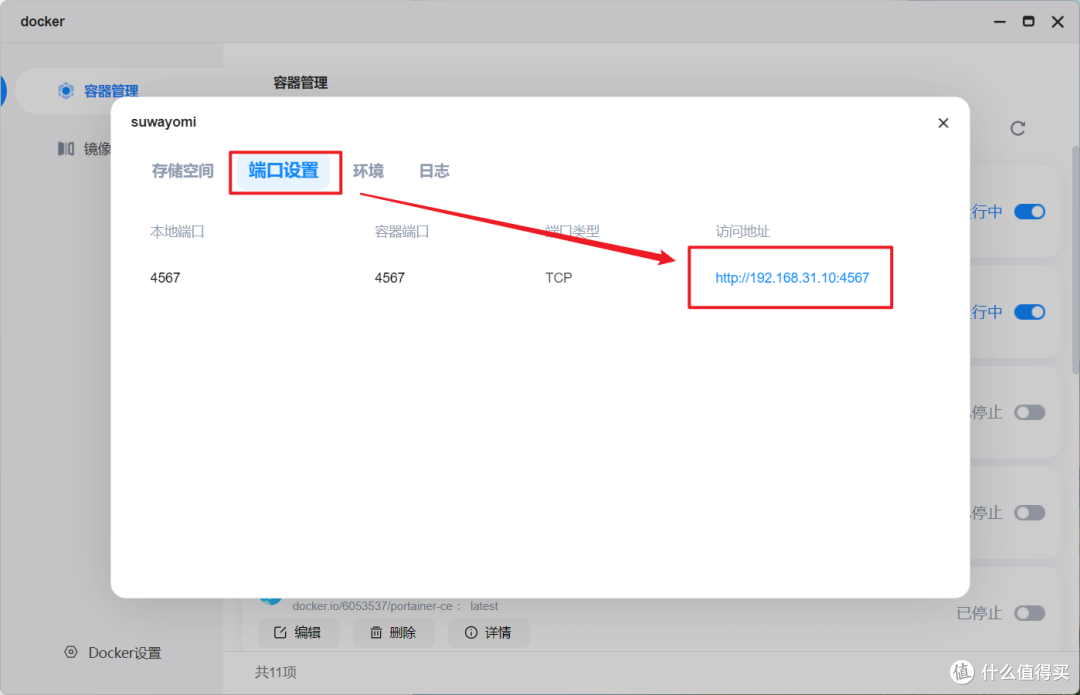Screen dimensions: 1080x695
Task: Click the 镜像 sidebar icon
Action: coord(65,149)
